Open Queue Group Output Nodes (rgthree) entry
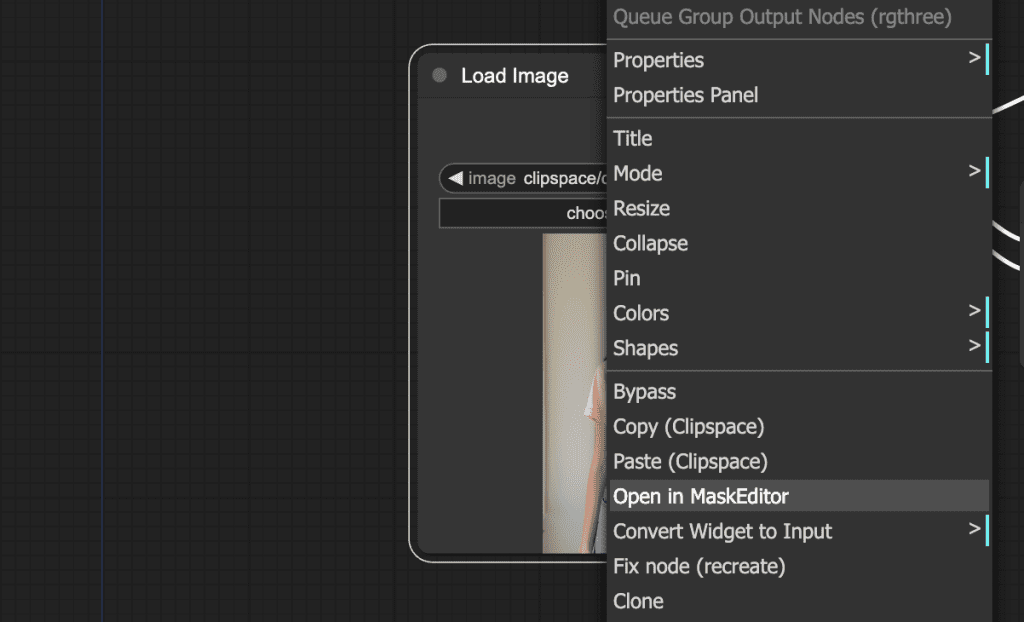 (x=799, y=17)
